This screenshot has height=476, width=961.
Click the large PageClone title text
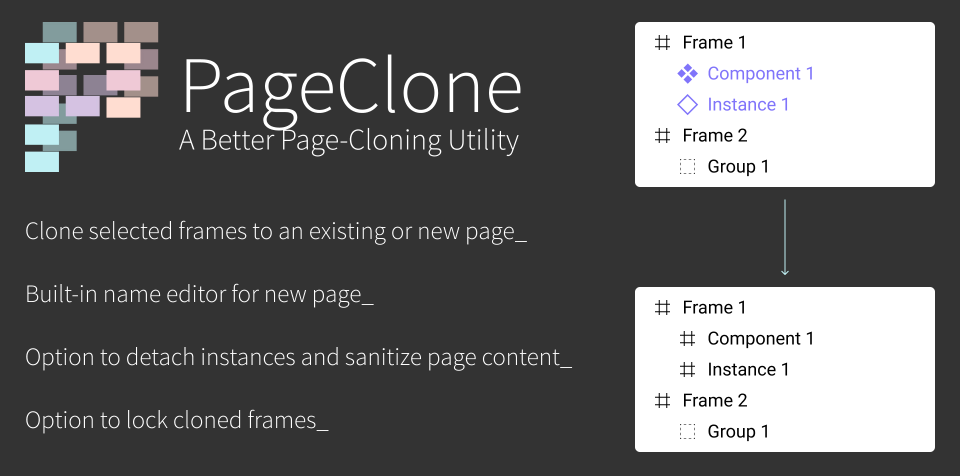coord(352,89)
